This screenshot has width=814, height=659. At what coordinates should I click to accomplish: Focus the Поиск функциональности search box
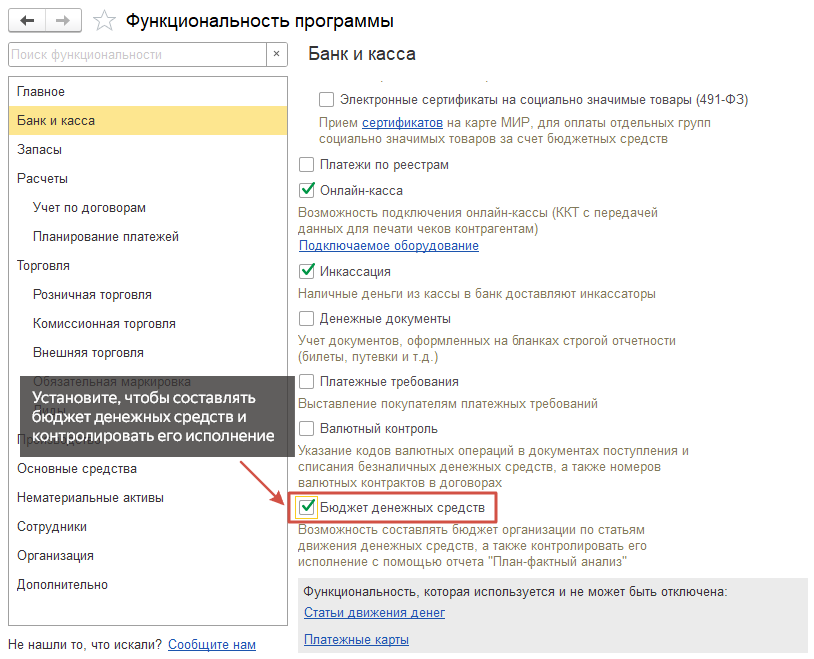[x=138, y=55]
